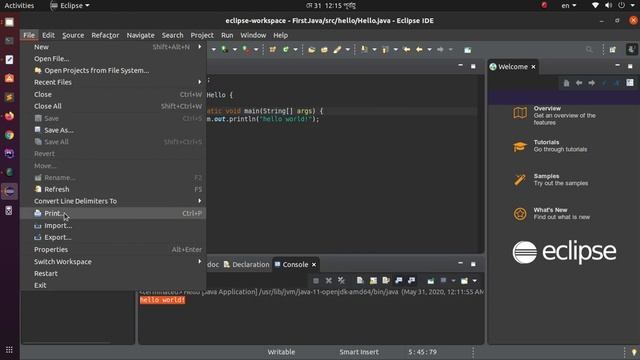This screenshot has height=360, width=640.
Task: Open the Overview link on Welcome page
Action: pos(547,109)
